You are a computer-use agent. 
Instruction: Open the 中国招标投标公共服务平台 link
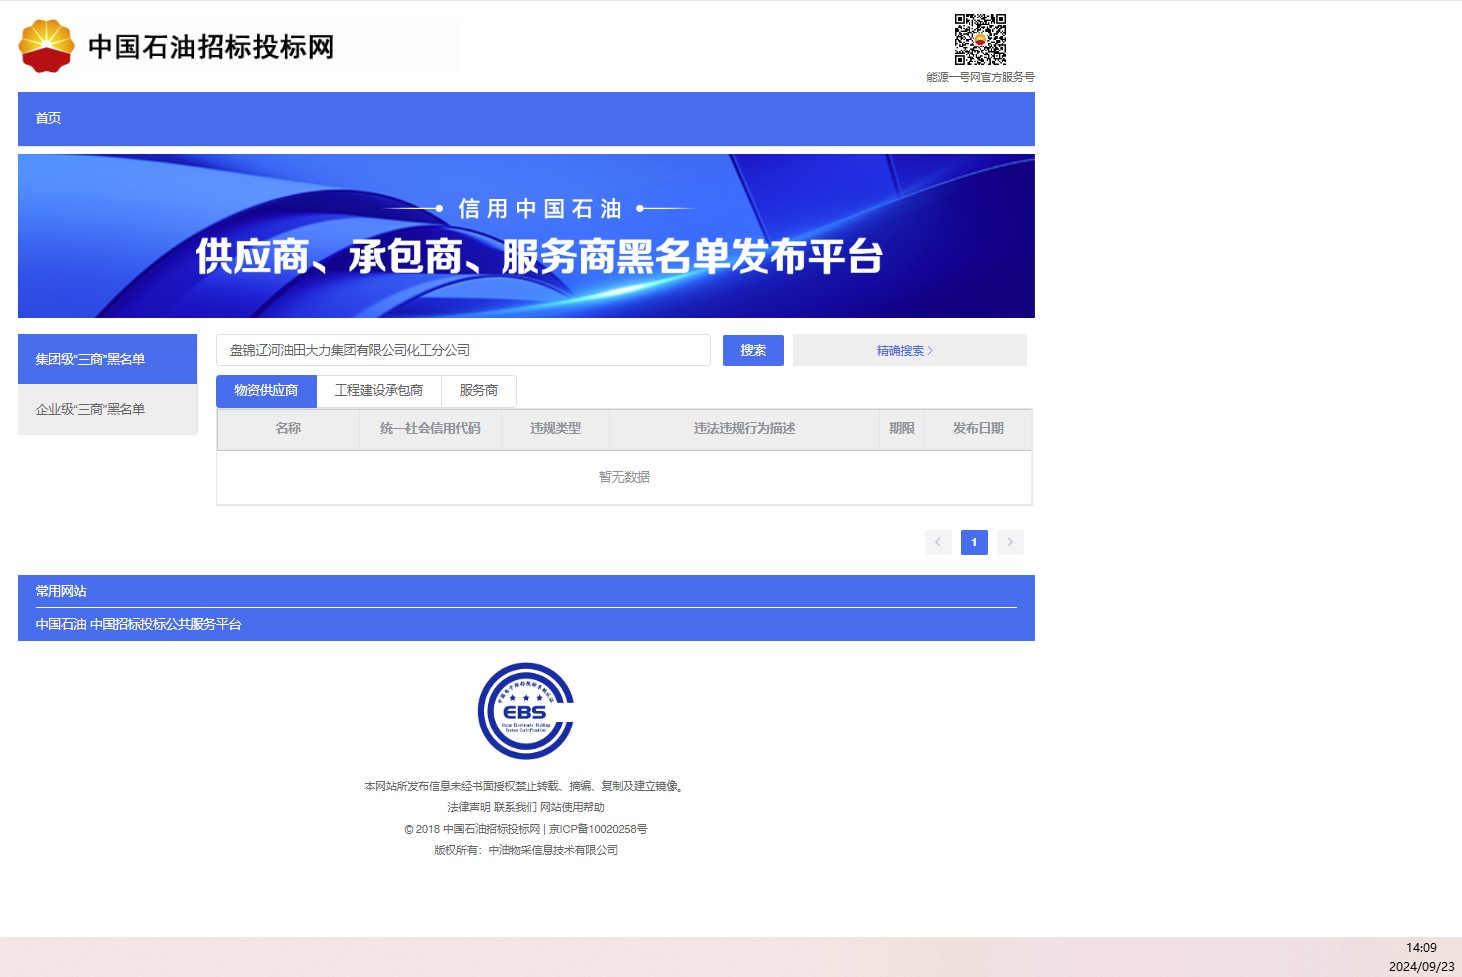[166, 624]
